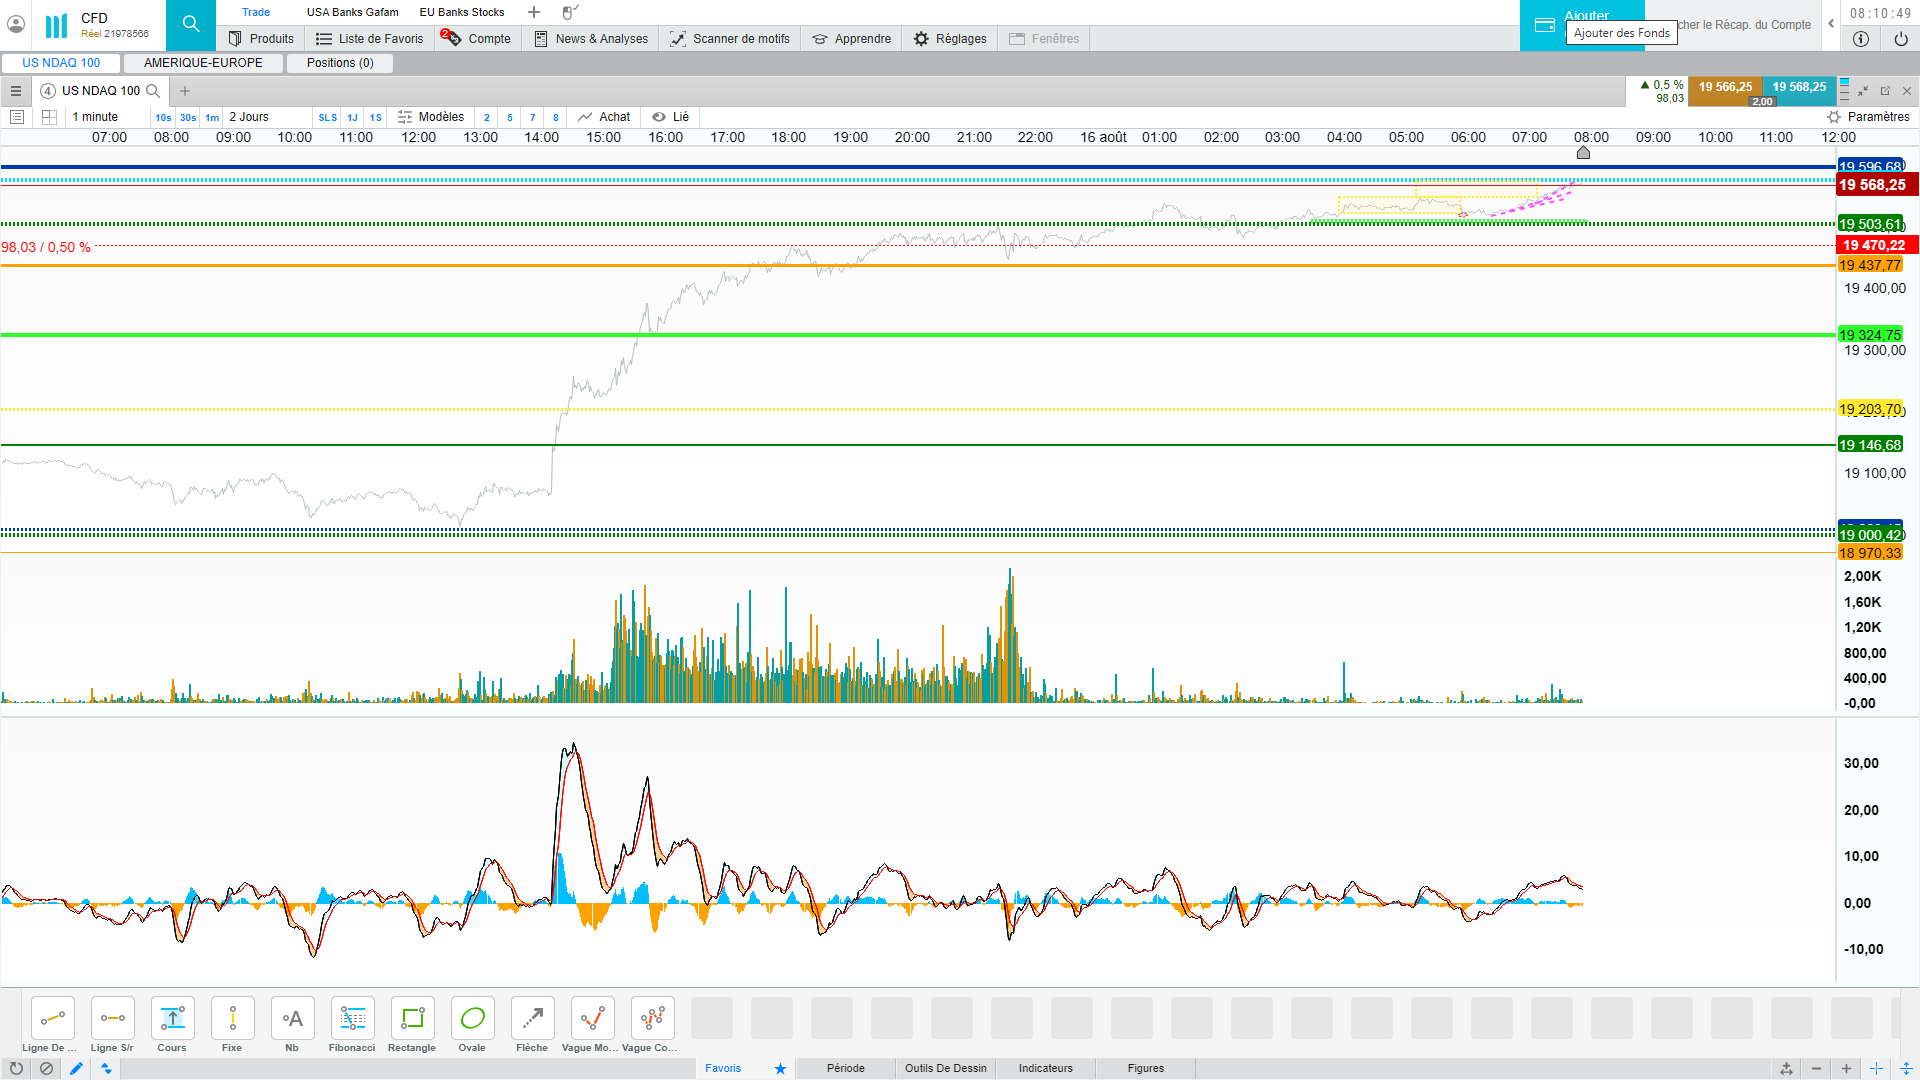Click the green 19 324,75 price level label

1869,335
